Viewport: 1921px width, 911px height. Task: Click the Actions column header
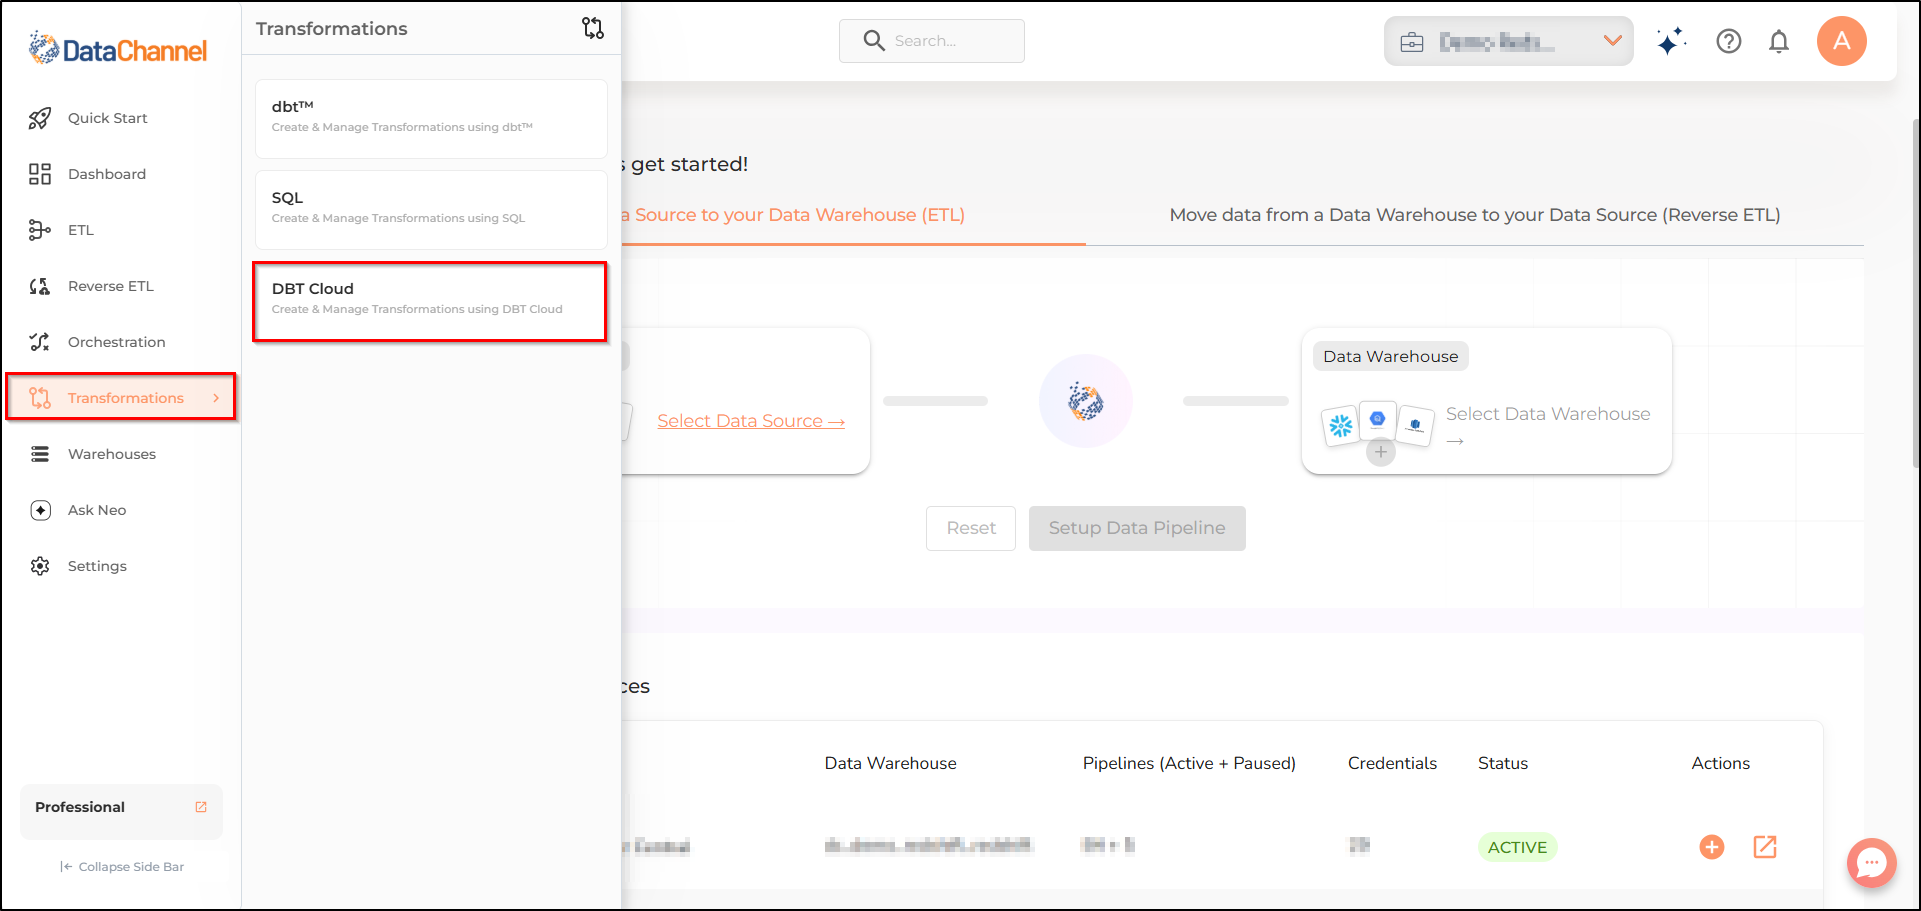[1721, 763]
